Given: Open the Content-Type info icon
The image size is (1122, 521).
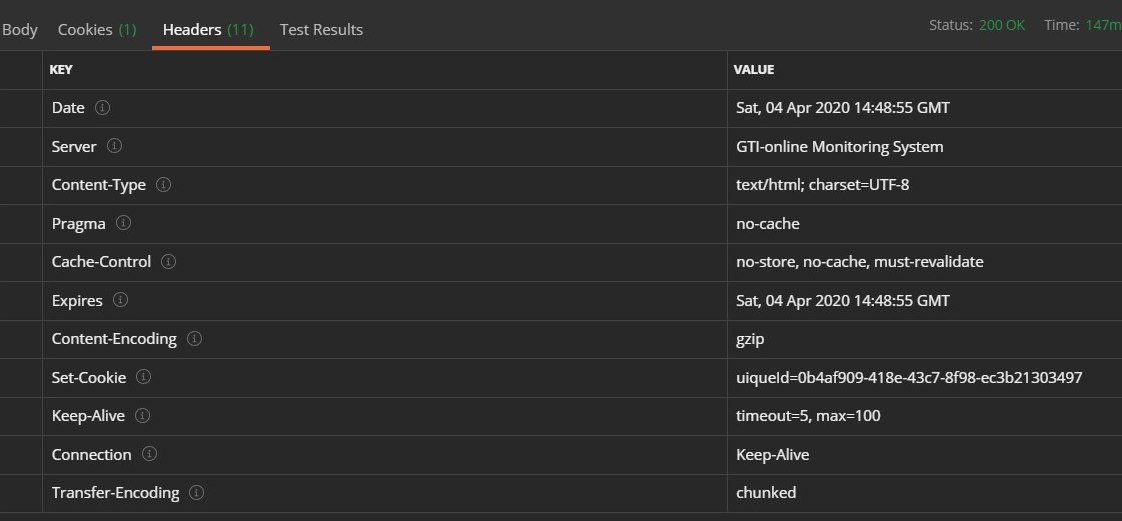Looking at the screenshot, I should 164,185.
